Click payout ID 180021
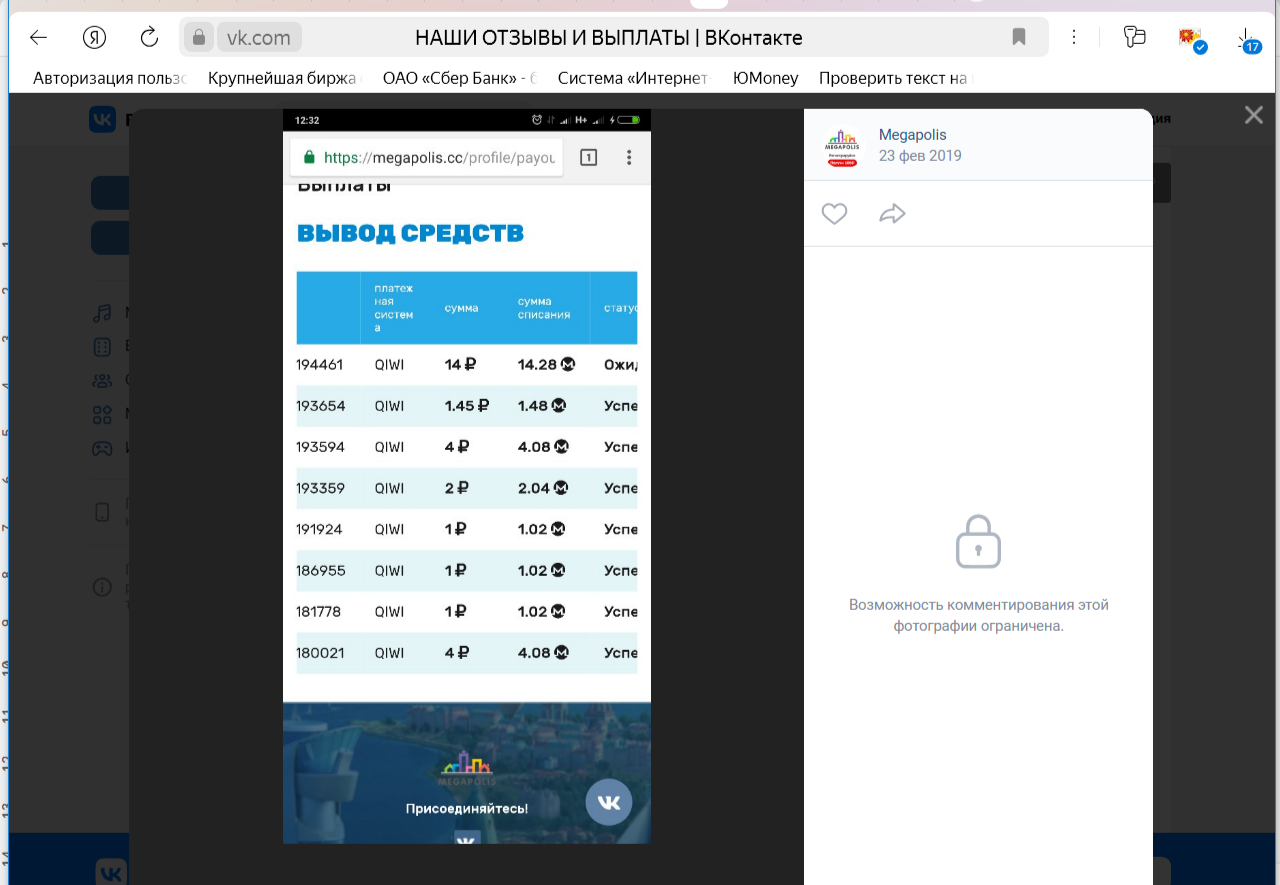The height and width of the screenshot is (885, 1280). [x=320, y=652]
